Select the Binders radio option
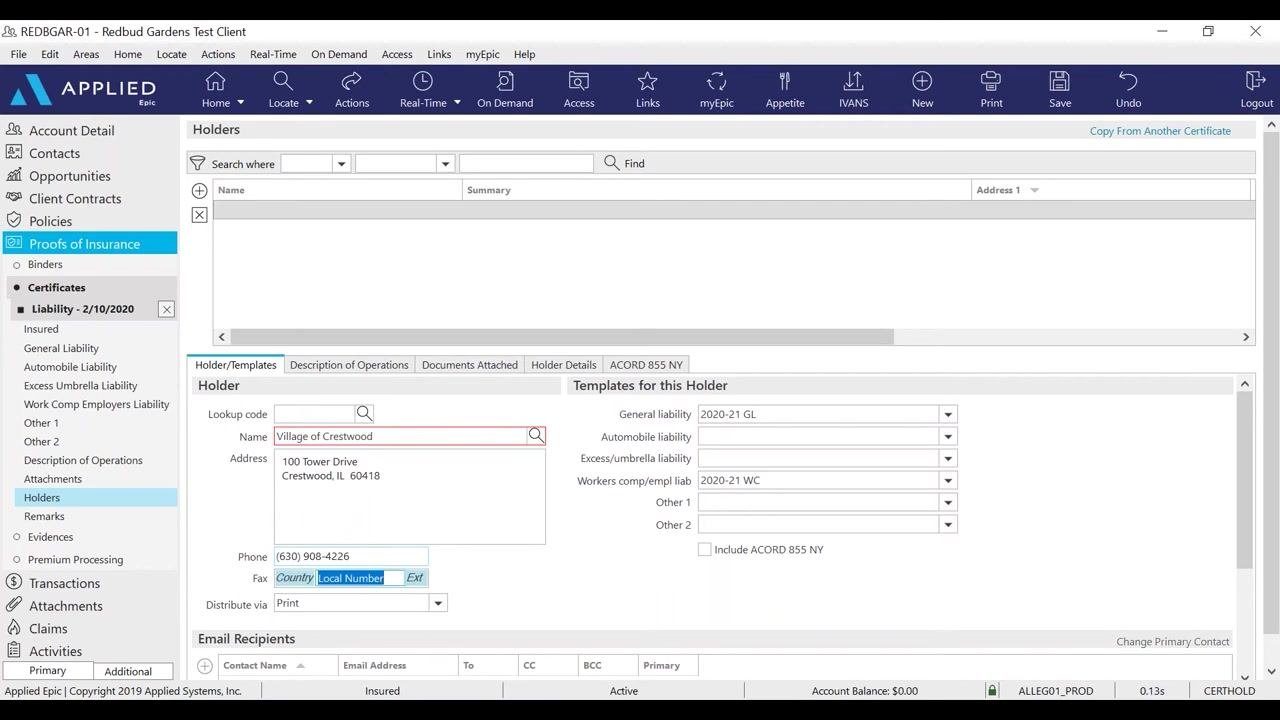The width and height of the screenshot is (1280, 720). tap(17, 265)
